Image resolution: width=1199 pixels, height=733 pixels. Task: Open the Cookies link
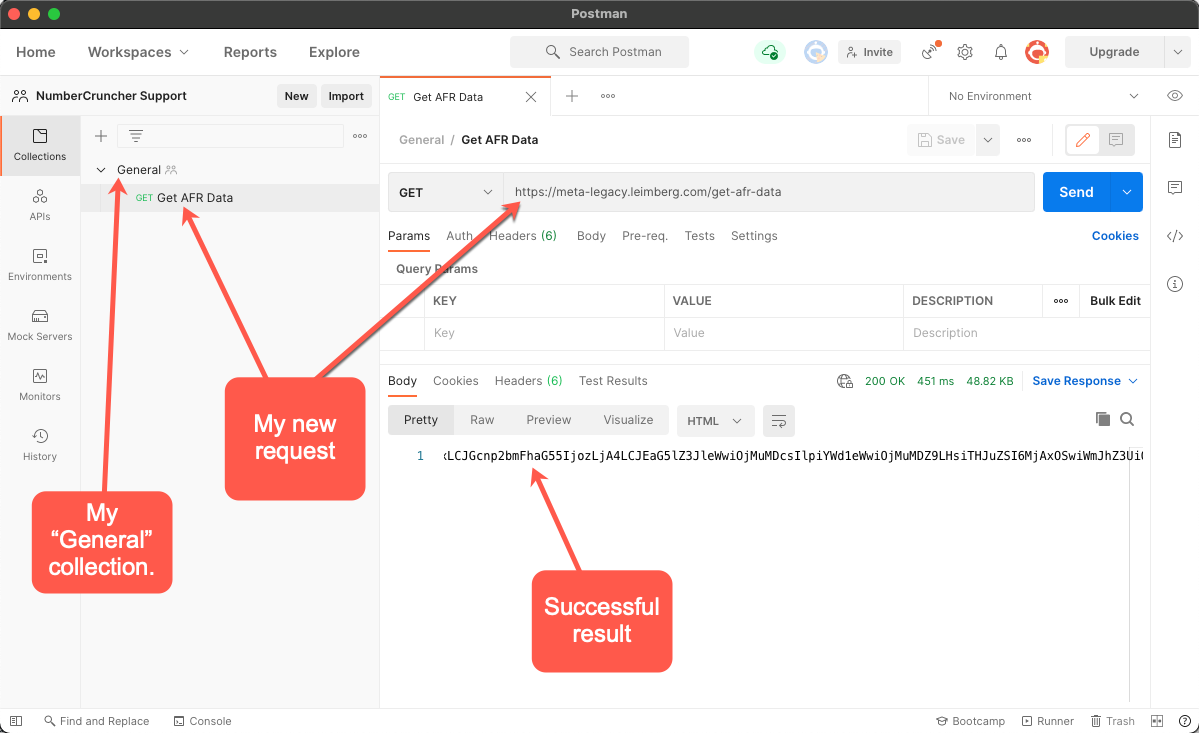(1115, 236)
